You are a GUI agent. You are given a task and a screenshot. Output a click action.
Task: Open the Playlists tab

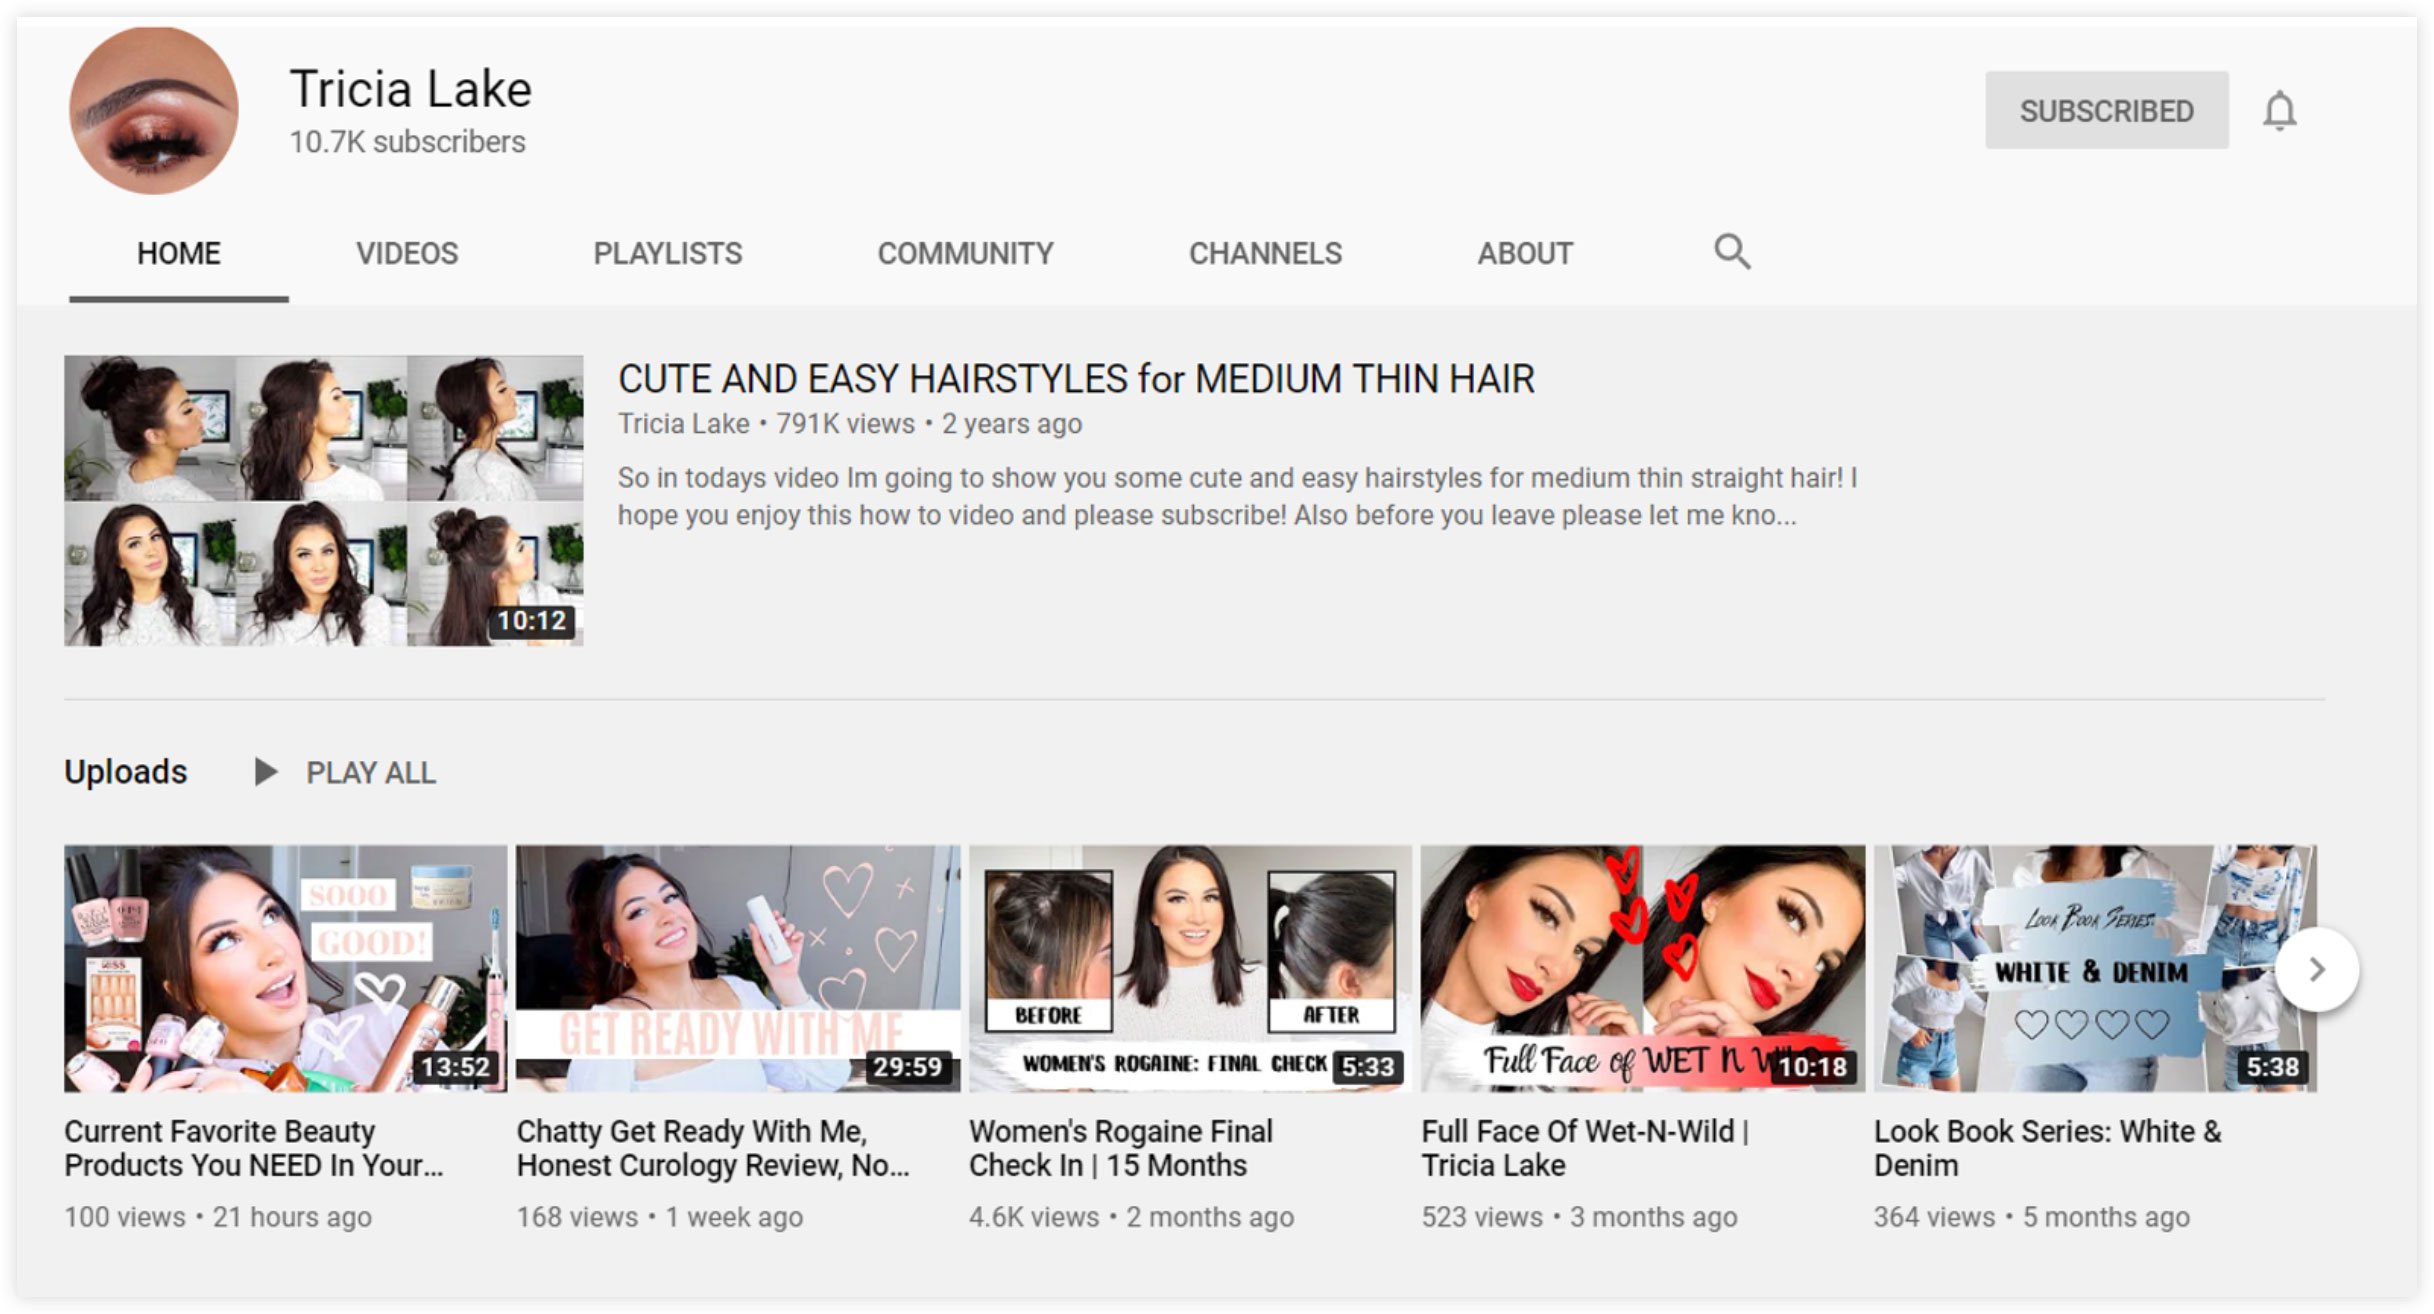pyautogui.click(x=667, y=253)
